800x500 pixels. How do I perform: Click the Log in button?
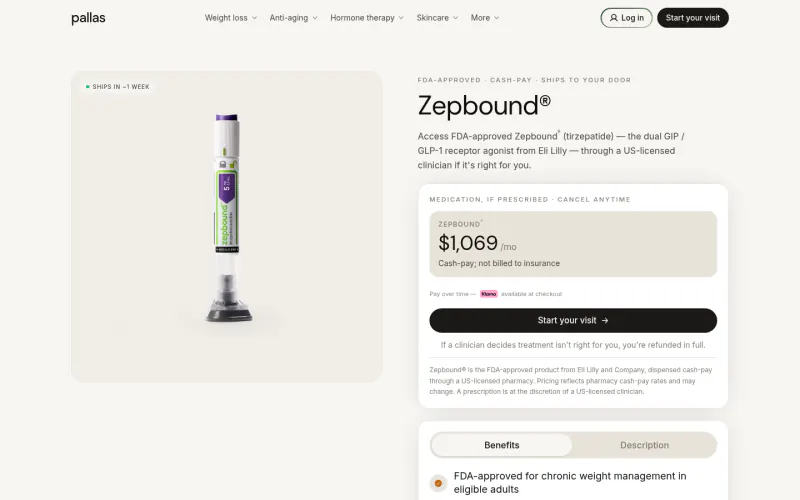(x=627, y=18)
